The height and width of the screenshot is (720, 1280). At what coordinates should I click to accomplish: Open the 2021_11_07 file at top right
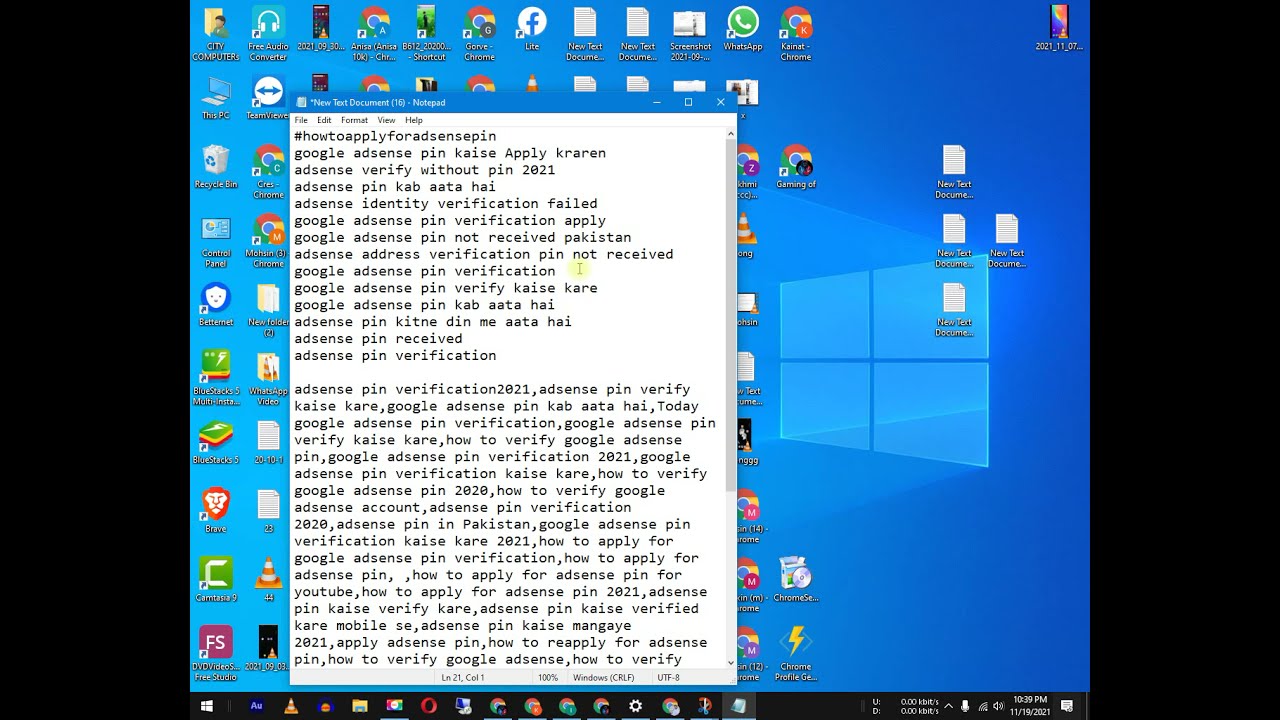pyautogui.click(x=1059, y=29)
